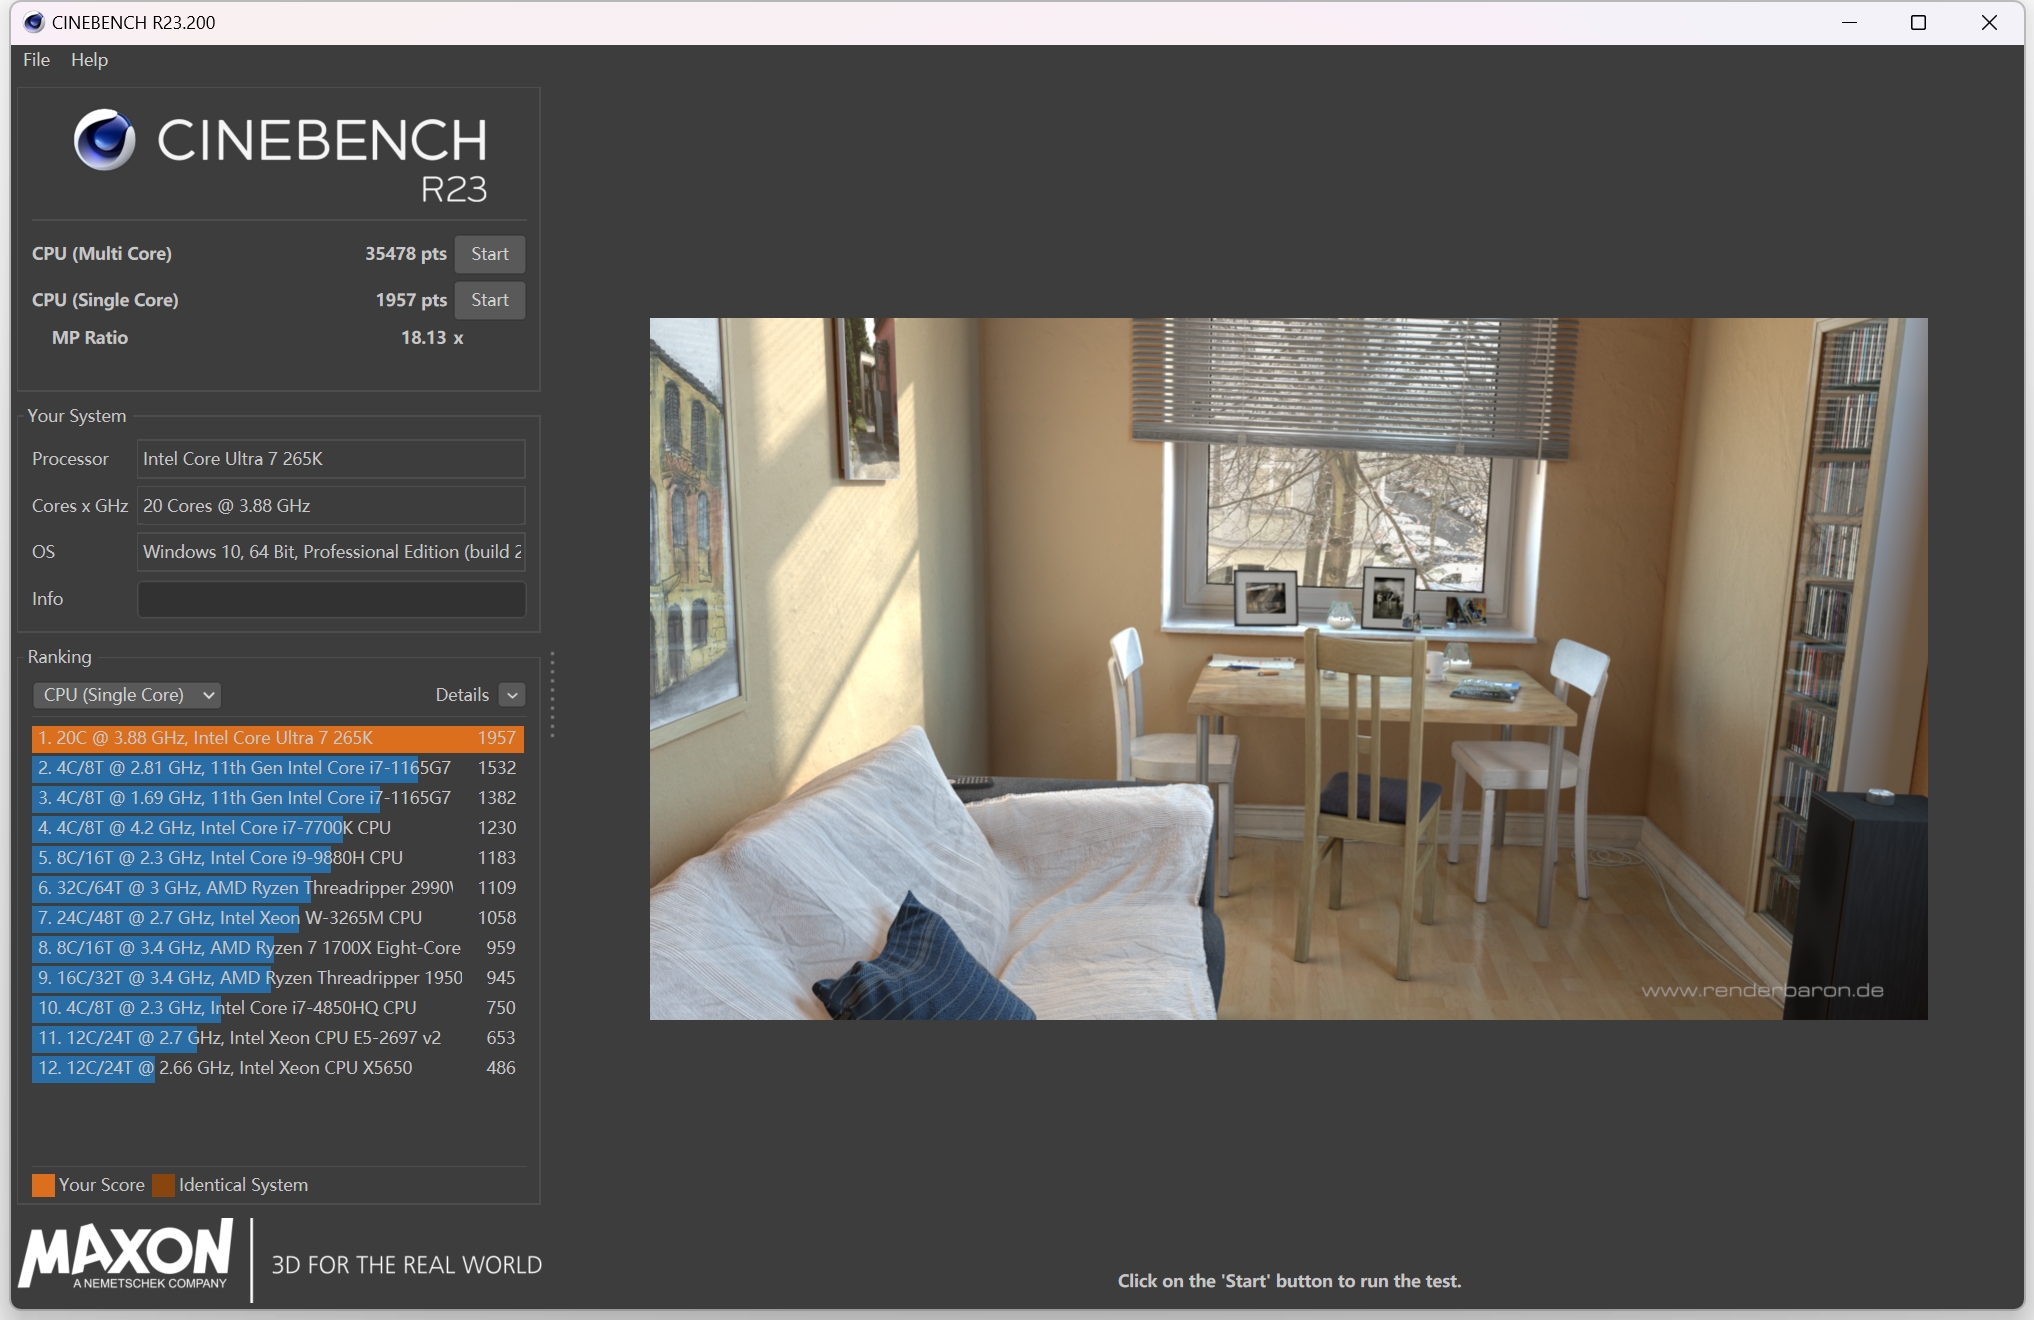2034x1320 pixels.
Task: Click the Cinebench sphere logo icon
Action: (104, 140)
